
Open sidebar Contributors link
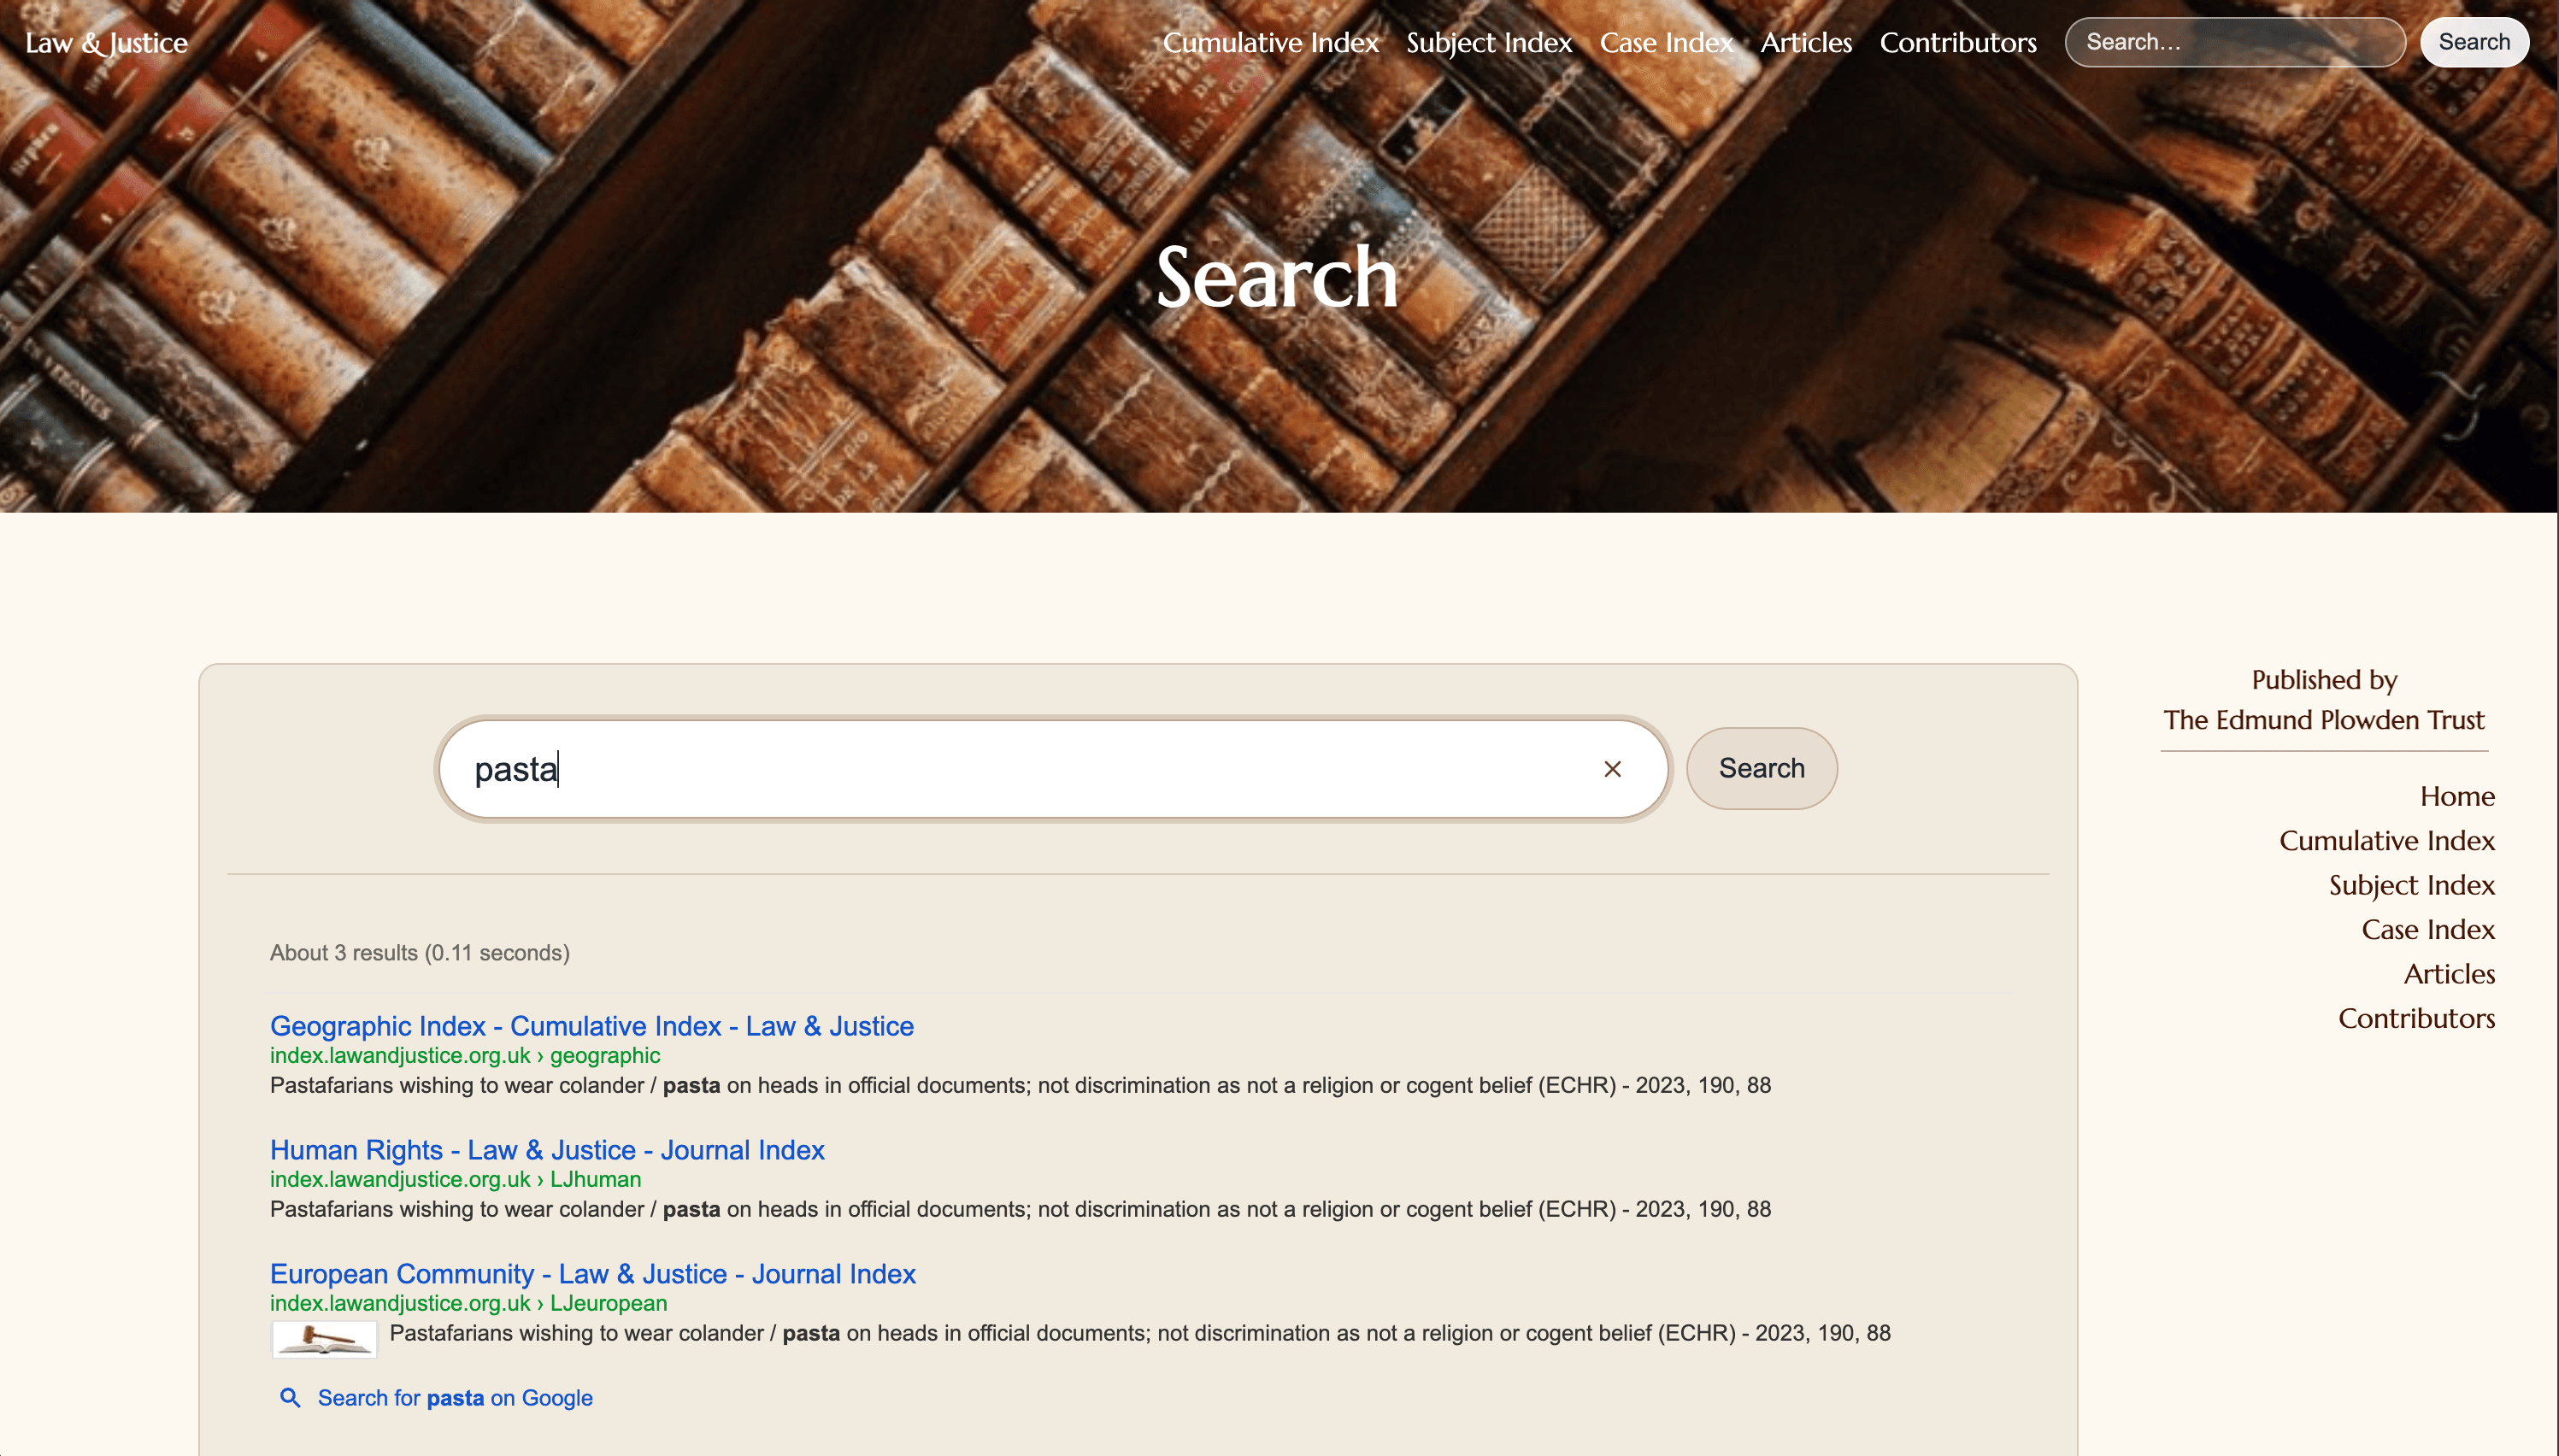click(x=2415, y=1018)
